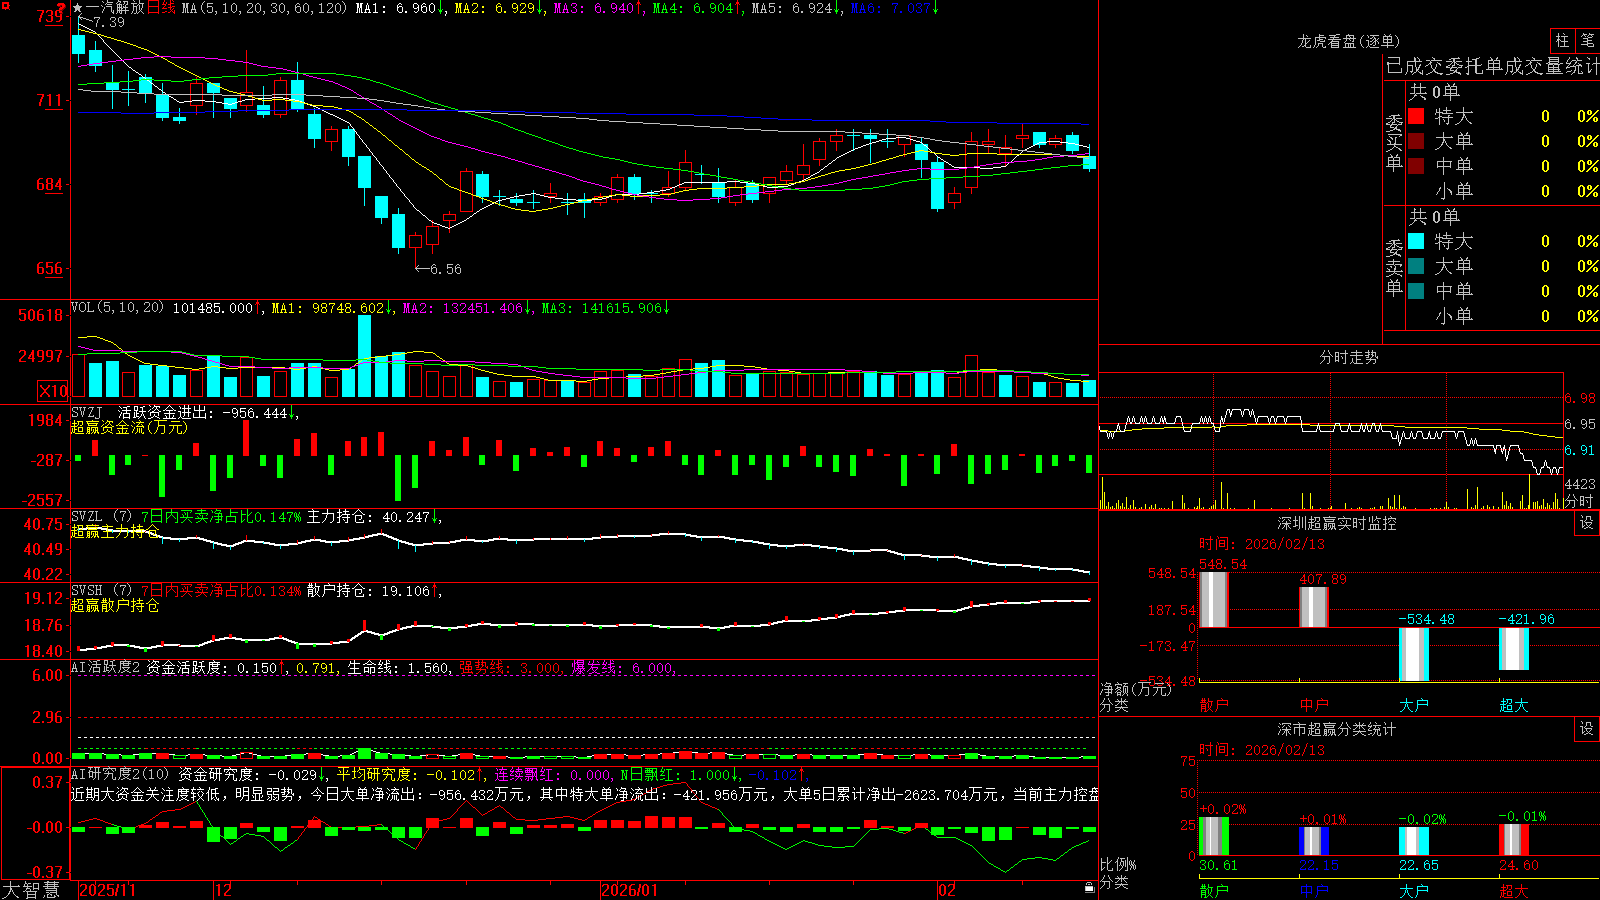This screenshot has width=1600, height=900.
Task: Click the AI活跃度2 indicator title
Action: pos(105,667)
